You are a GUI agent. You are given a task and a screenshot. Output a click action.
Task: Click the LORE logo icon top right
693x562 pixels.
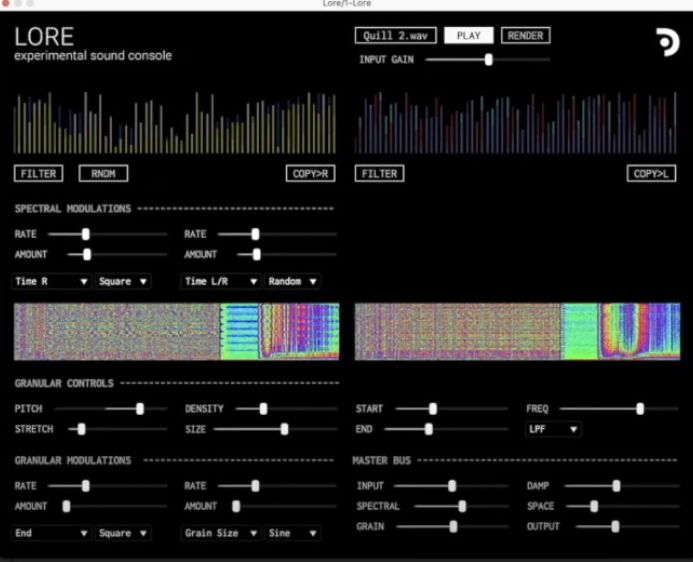click(x=667, y=41)
